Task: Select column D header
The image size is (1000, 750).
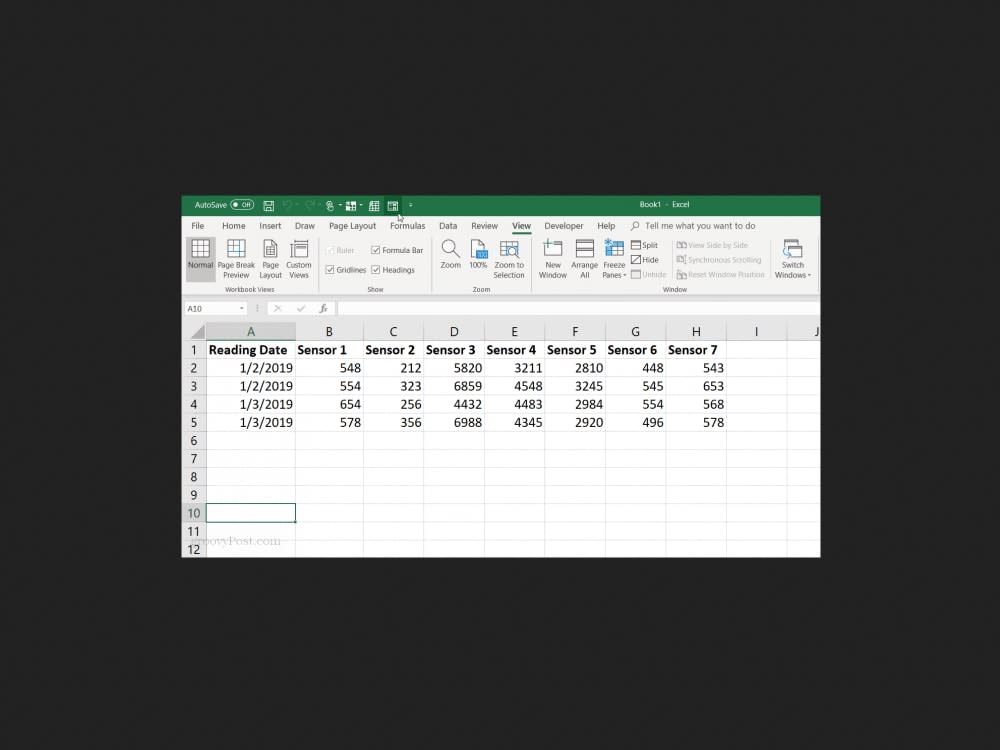Action: click(453, 332)
